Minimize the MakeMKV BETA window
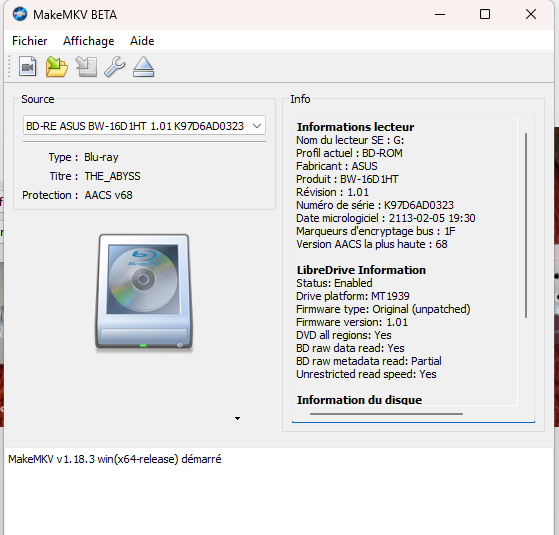Image resolution: width=559 pixels, height=535 pixels. [x=440, y=14]
